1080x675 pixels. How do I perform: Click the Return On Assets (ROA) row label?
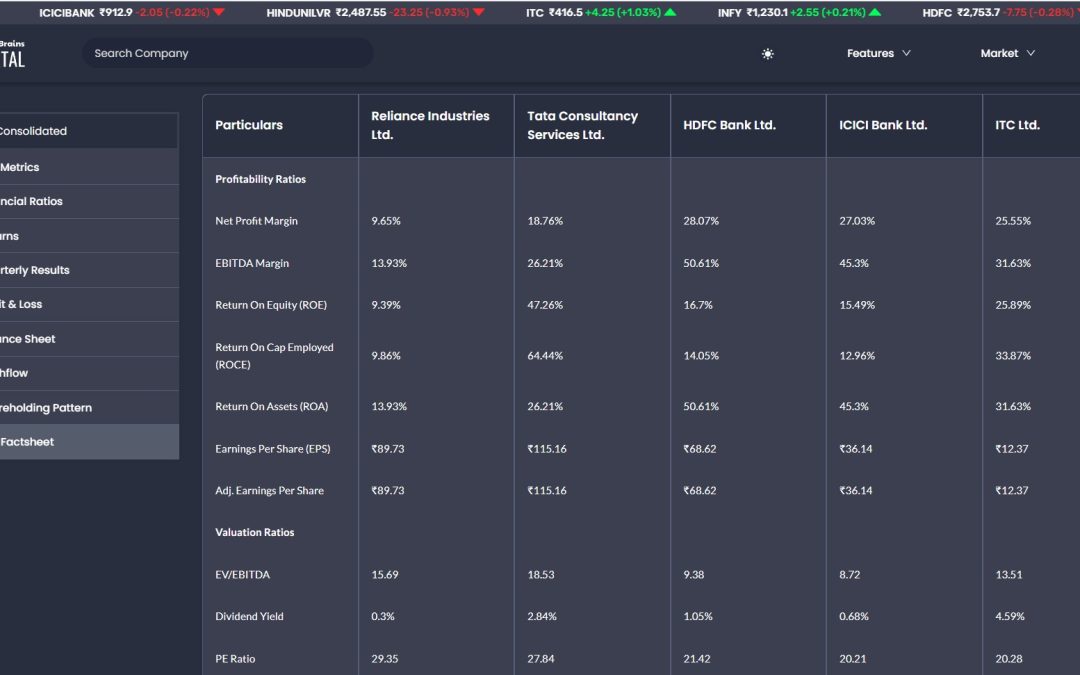coord(271,406)
